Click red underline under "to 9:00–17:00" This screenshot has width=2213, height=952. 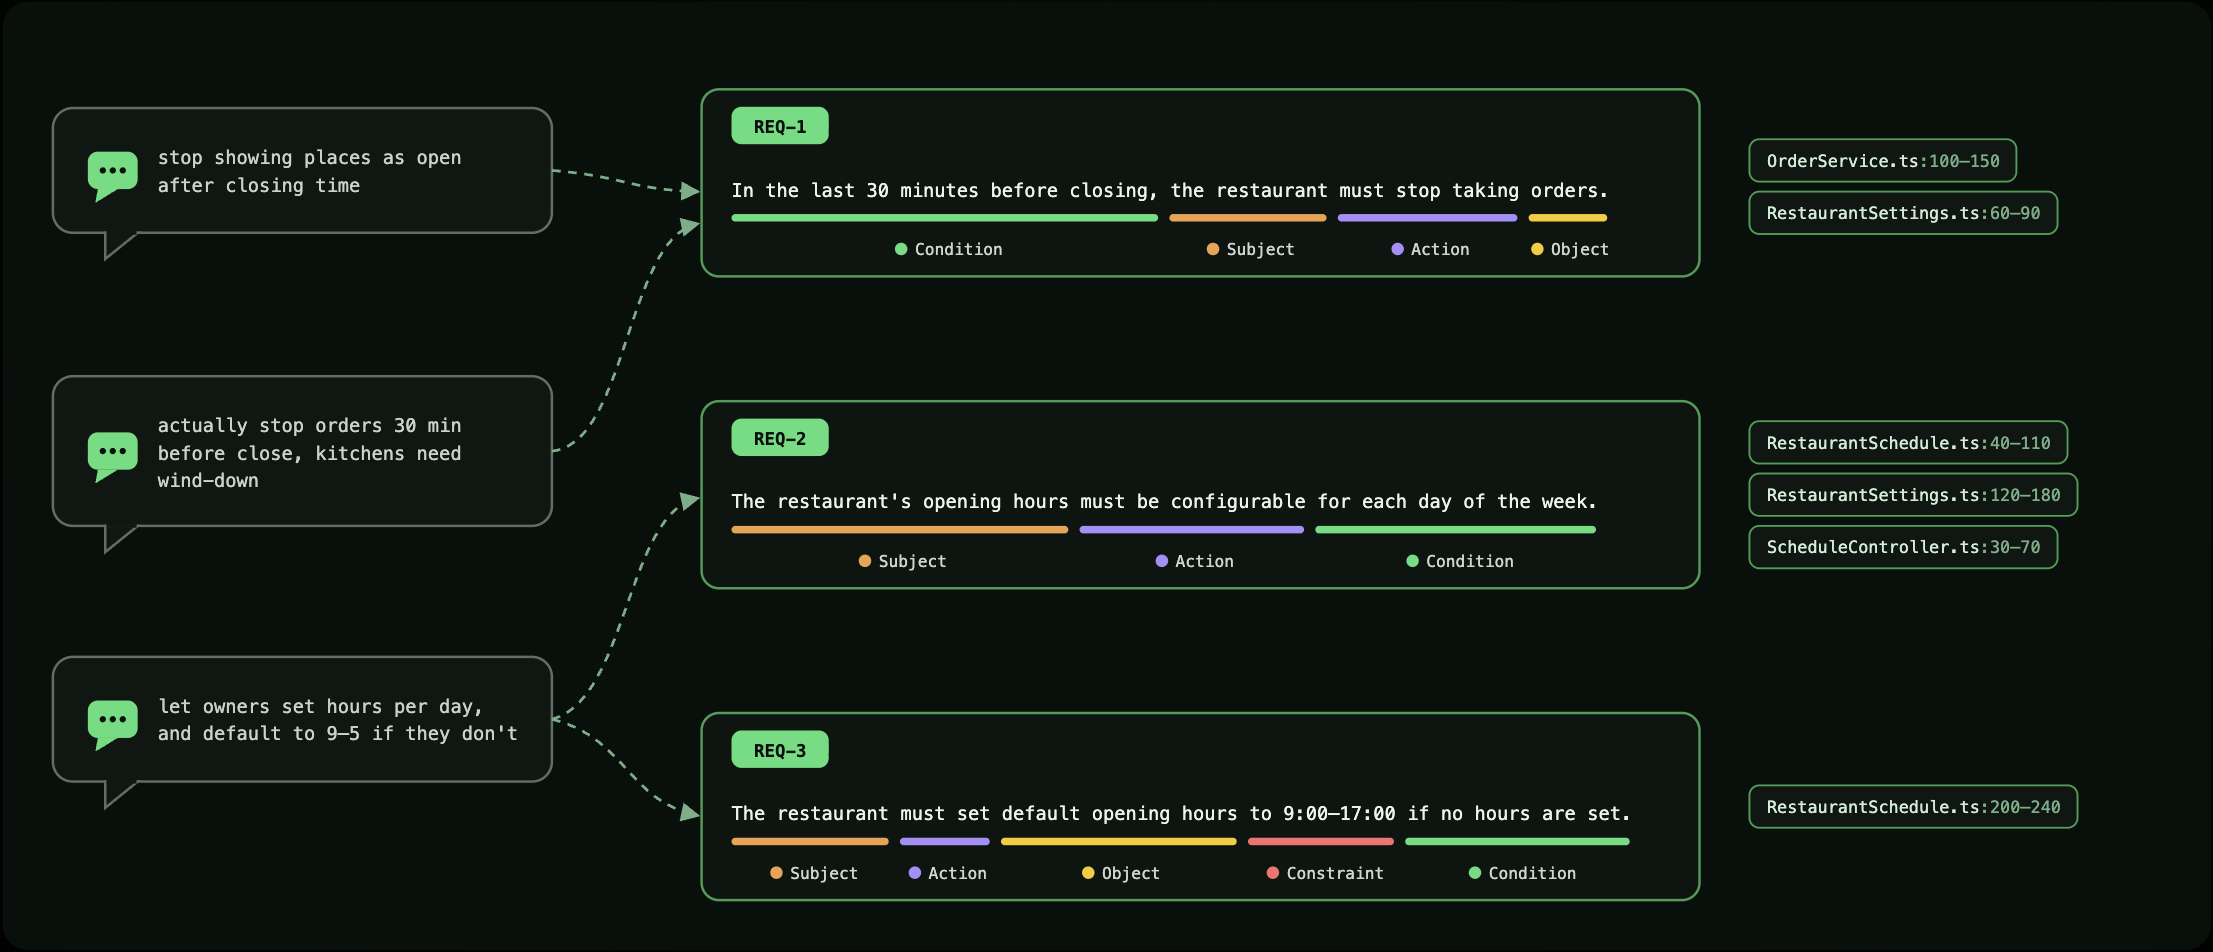tap(1320, 842)
